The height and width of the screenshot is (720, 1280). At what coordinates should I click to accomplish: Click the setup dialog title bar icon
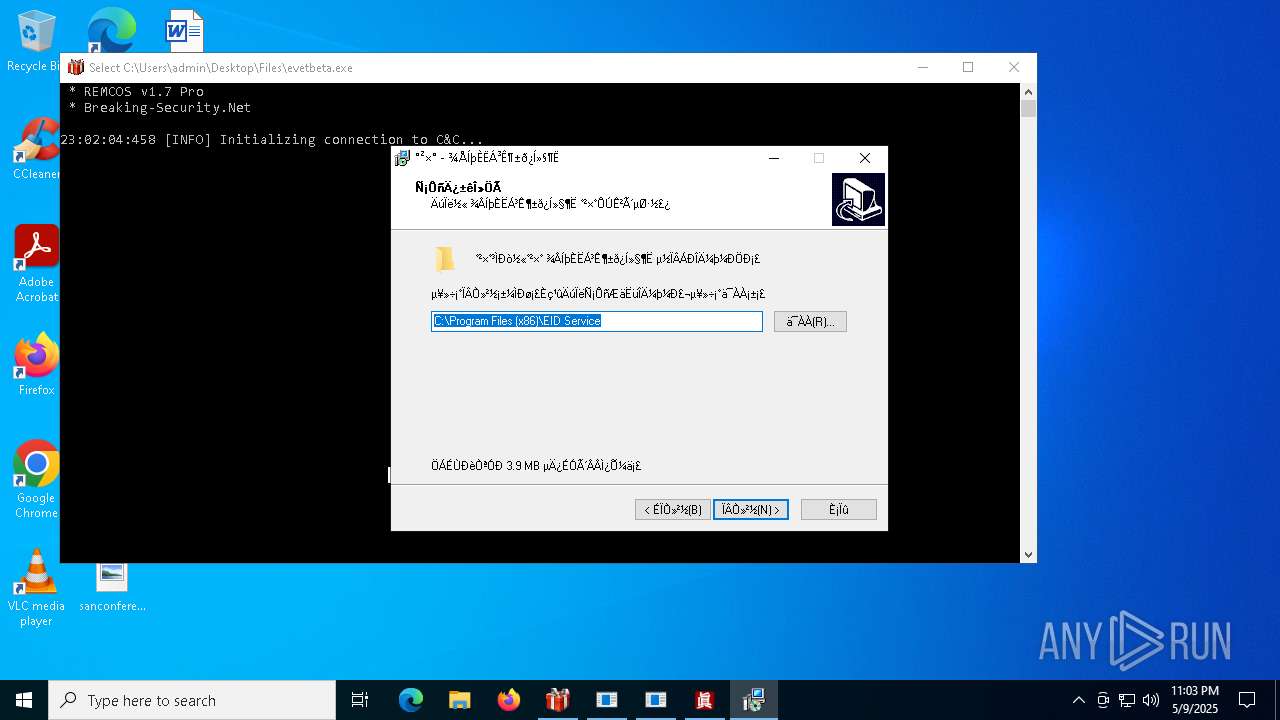click(x=403, y=158)
